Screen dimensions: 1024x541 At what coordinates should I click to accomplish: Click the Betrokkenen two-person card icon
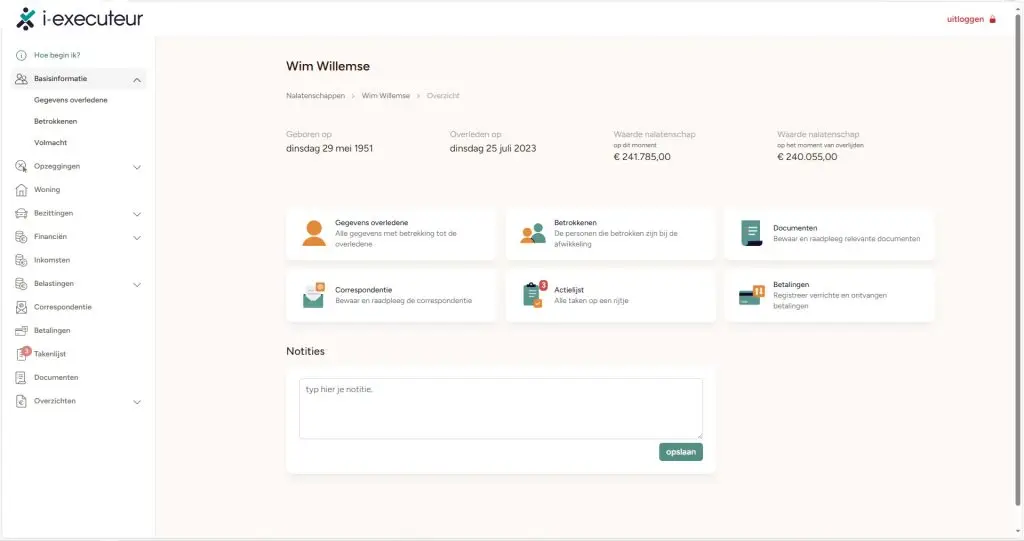pos(533,233)
